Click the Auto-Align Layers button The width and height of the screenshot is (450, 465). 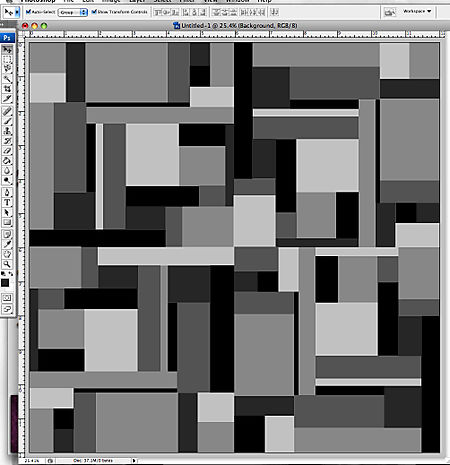(274, 12)
